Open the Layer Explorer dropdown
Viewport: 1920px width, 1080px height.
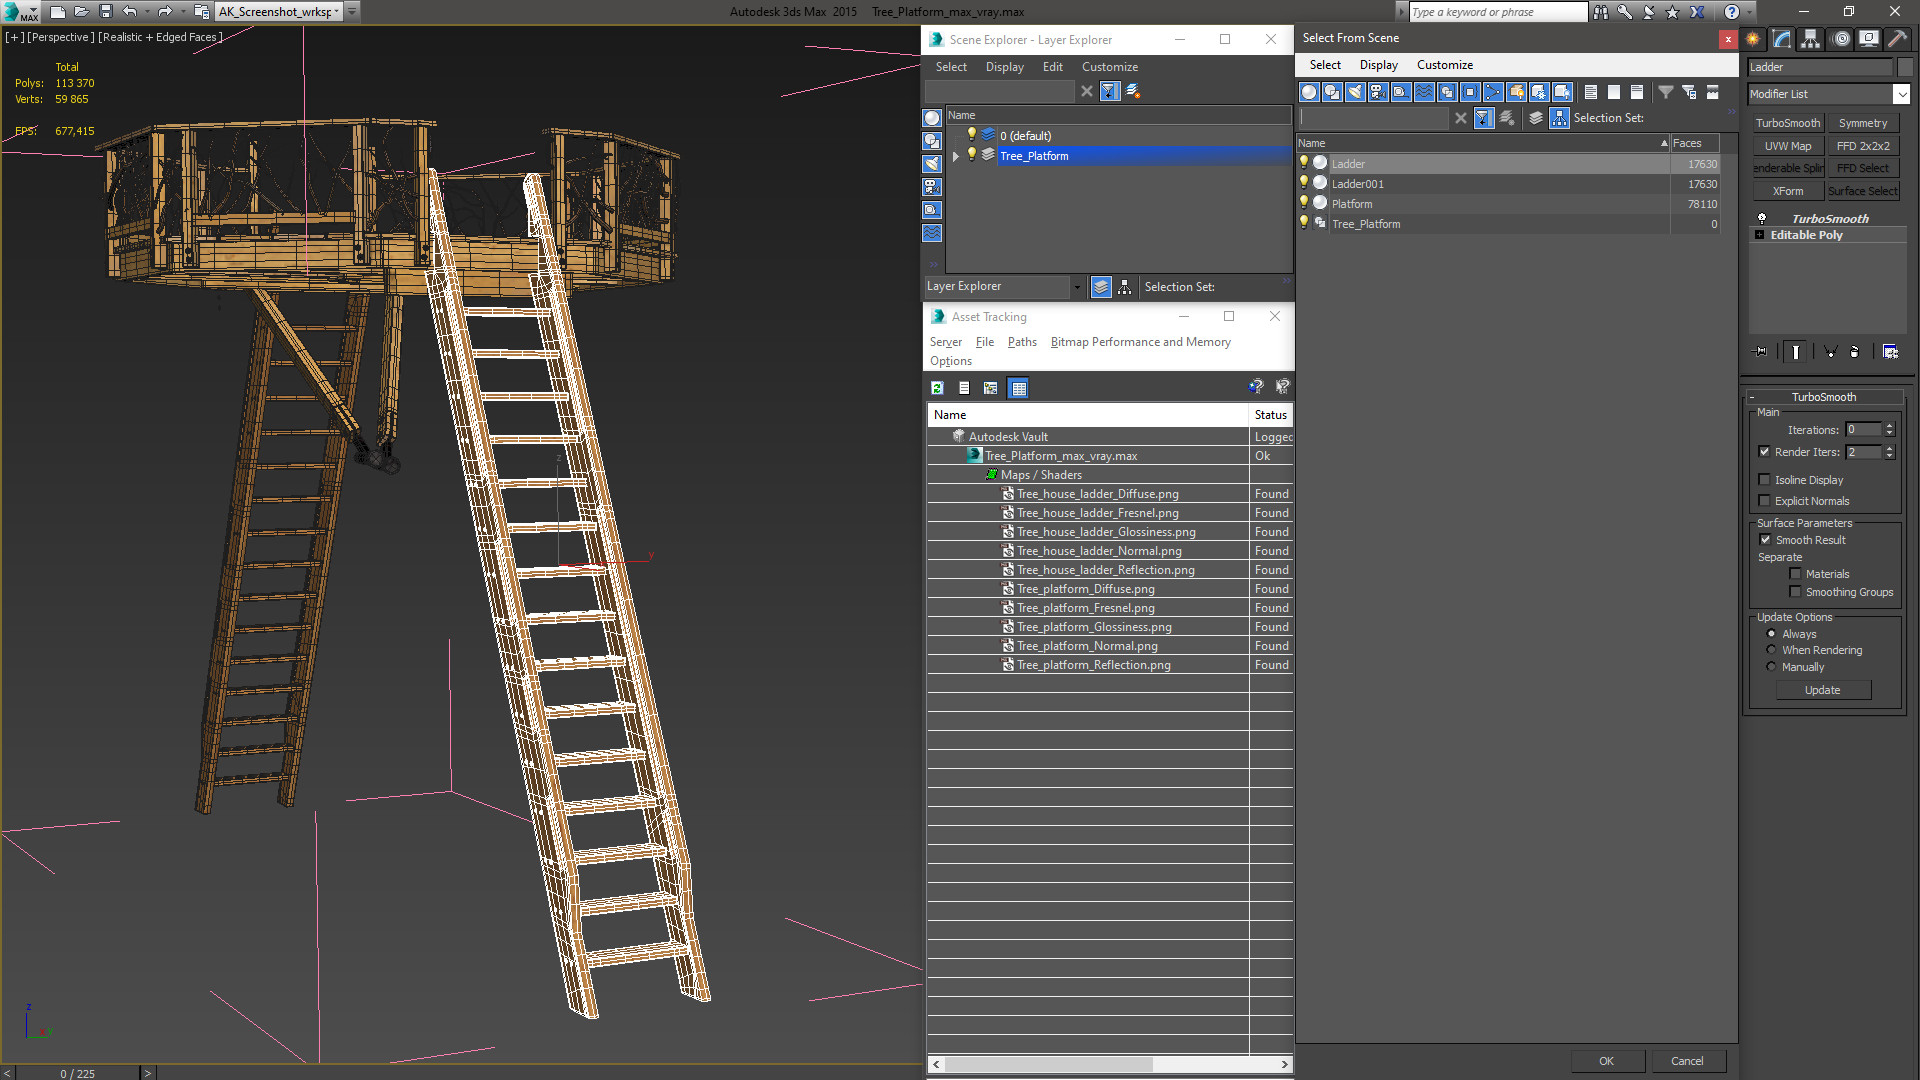click(1076, 287)
